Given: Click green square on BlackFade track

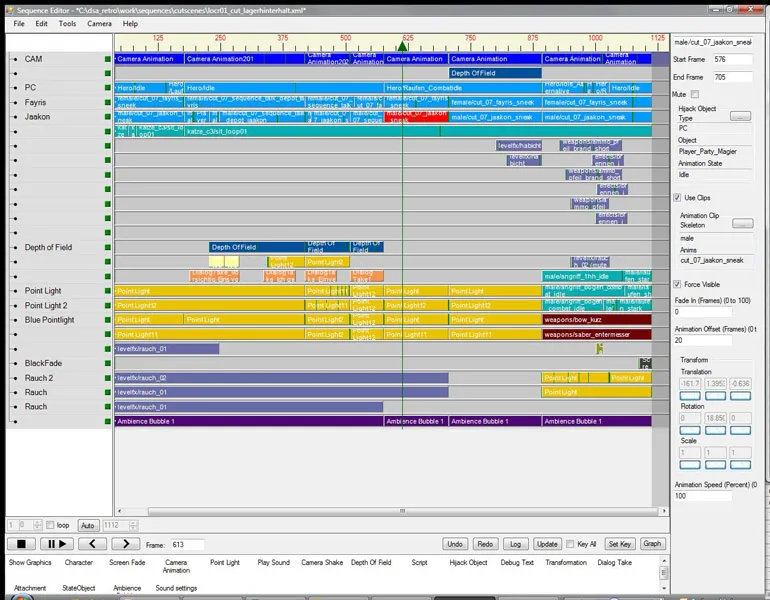Looking at the screenshot, I should point(108,364).
